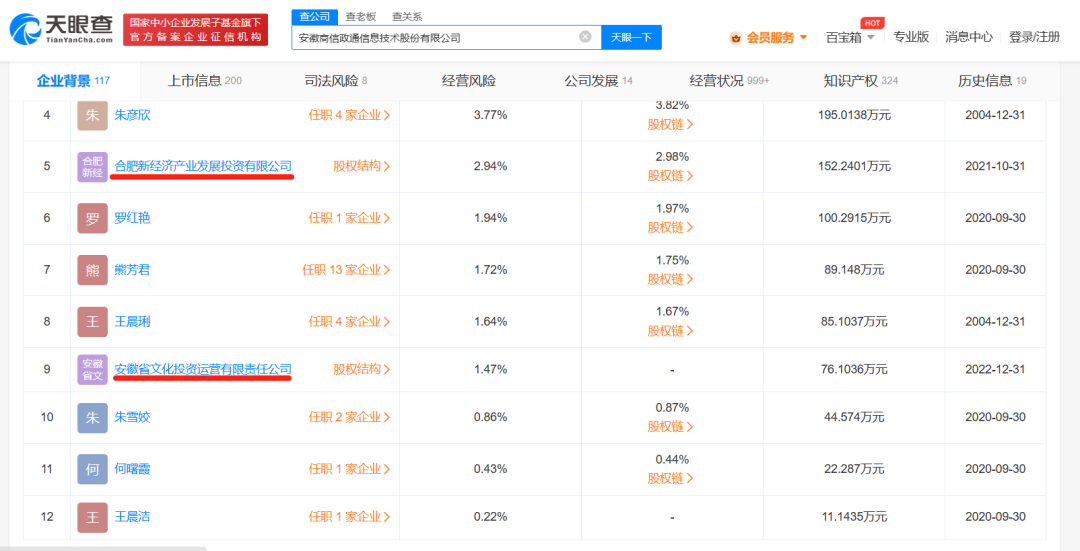Open shareholder 罗红艳 name link
Viewport: 1080px width, 551px height.
(x=132, y=218)
